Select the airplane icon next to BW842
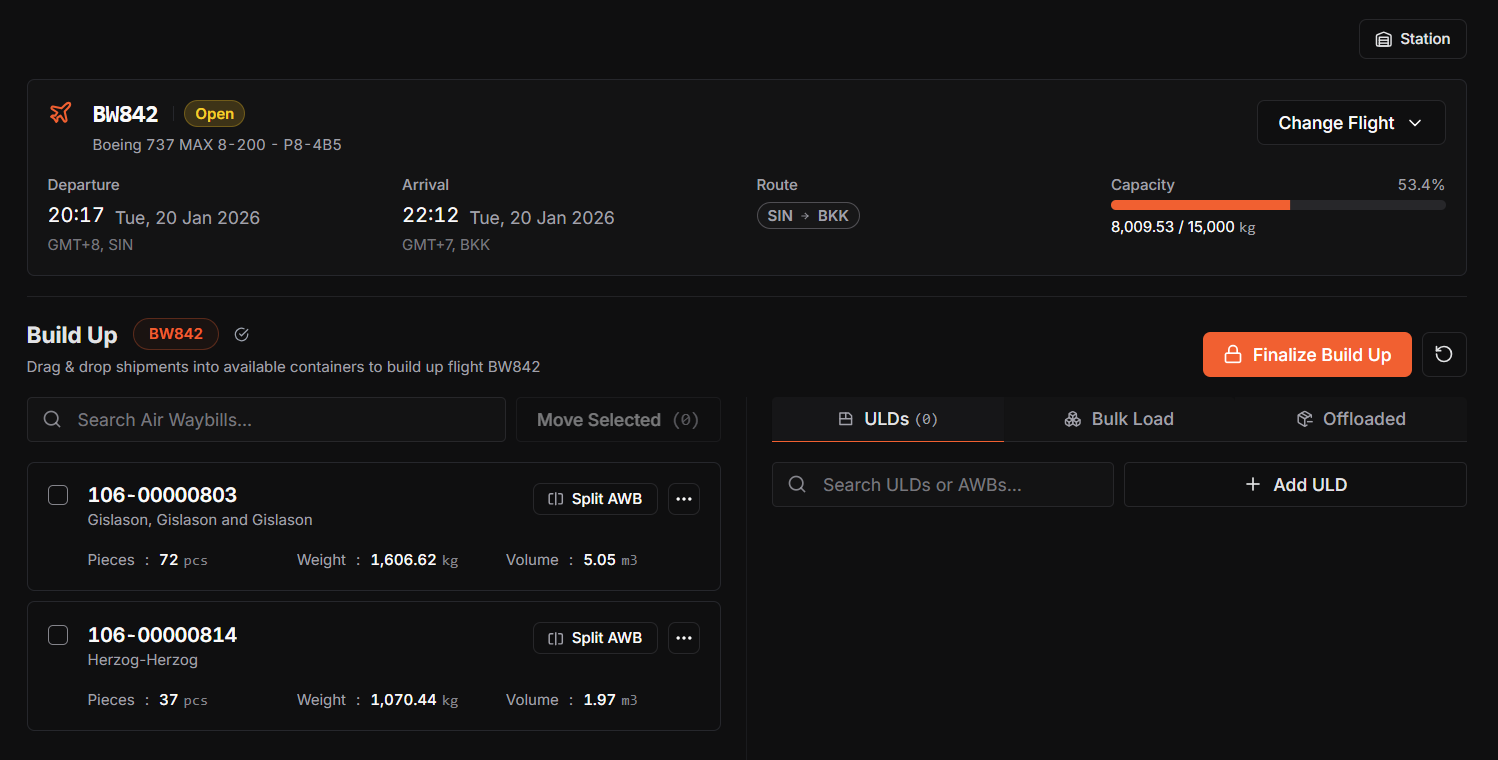 tap(59, 112)
